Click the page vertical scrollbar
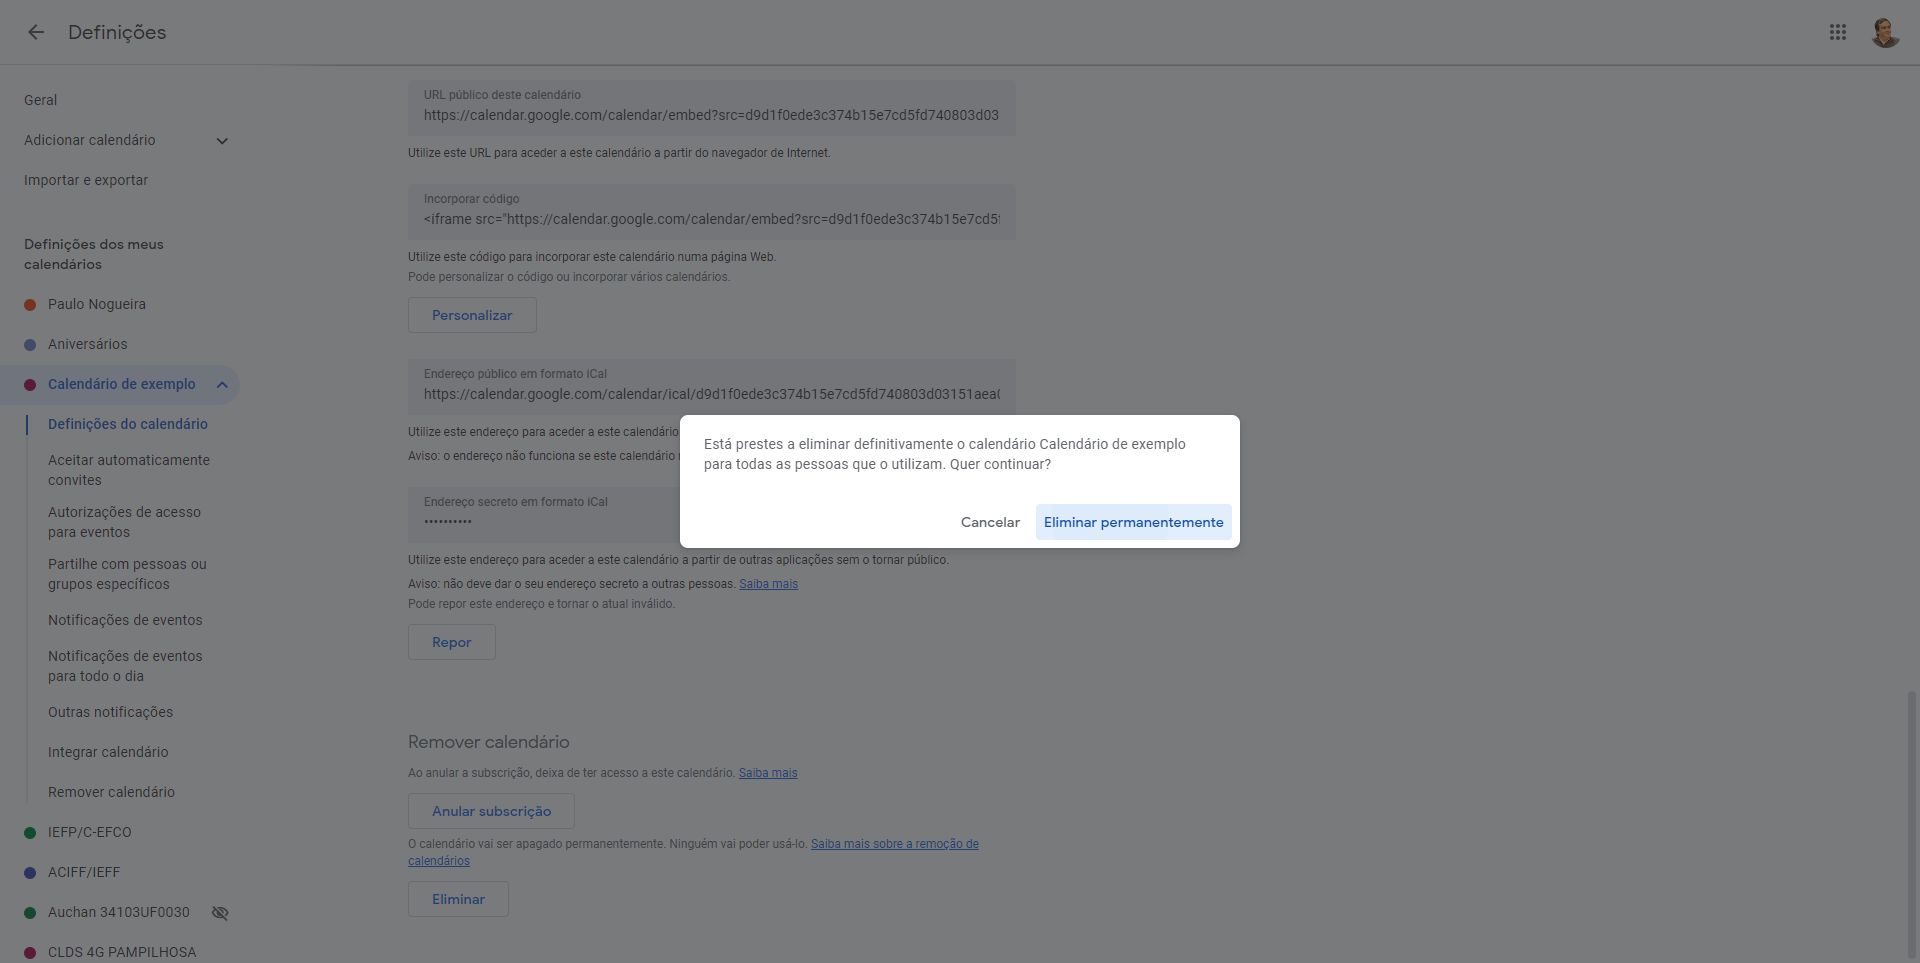Screen dimensions: 1920x963 point(1912,820)
